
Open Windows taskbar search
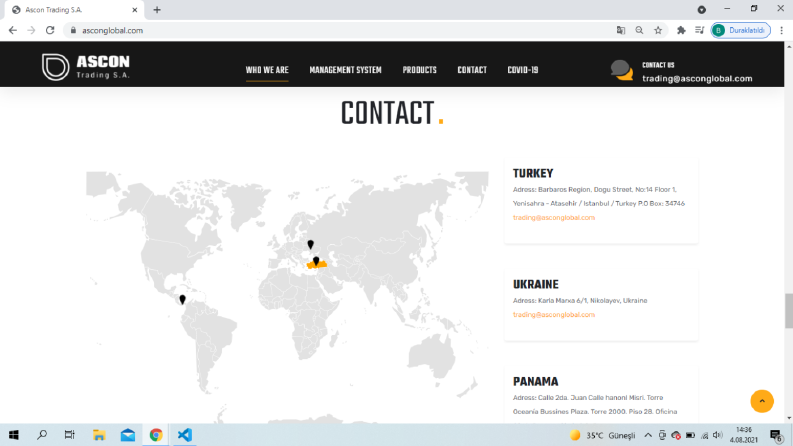click(x=42, y=435)
